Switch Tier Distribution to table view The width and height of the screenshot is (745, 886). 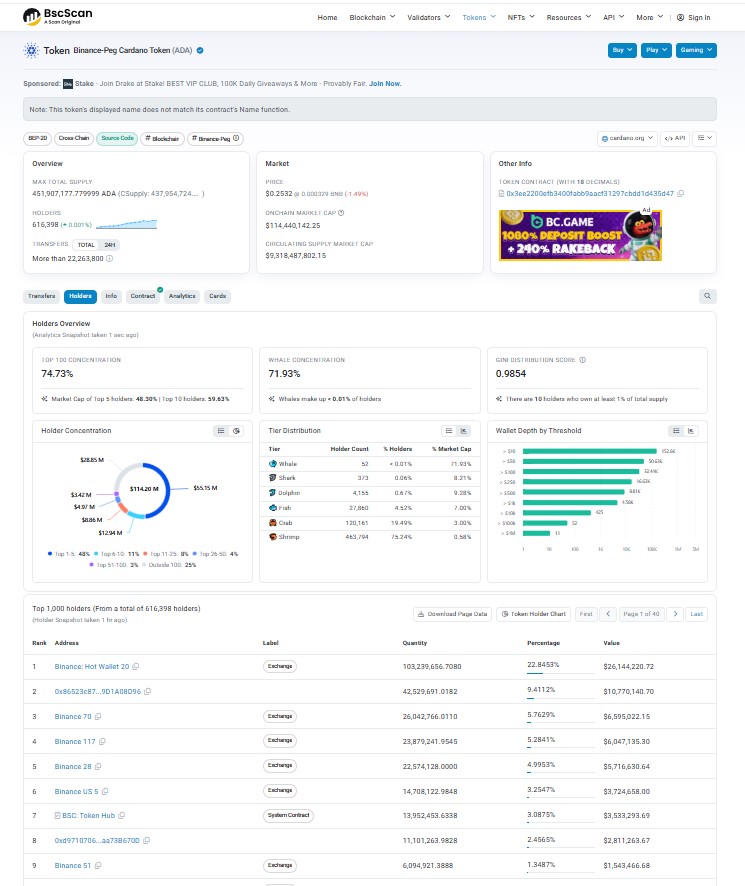point(449,431)
